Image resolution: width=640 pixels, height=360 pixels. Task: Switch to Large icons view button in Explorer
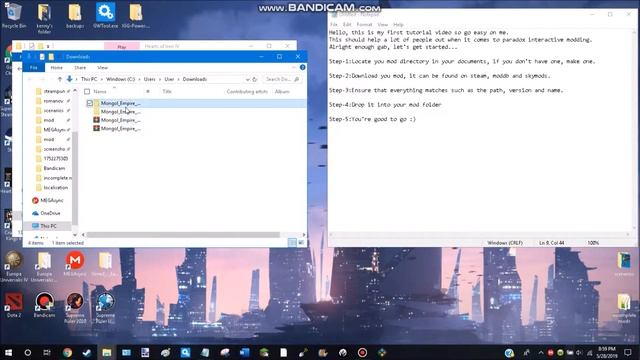tap(301, 243)
